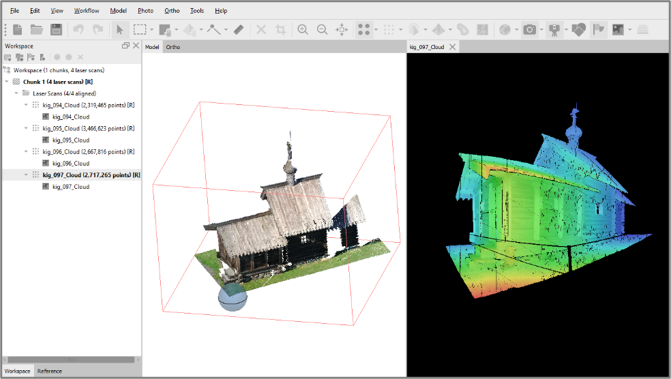Collapse the Laser Scans folder node

pos(16,93)
